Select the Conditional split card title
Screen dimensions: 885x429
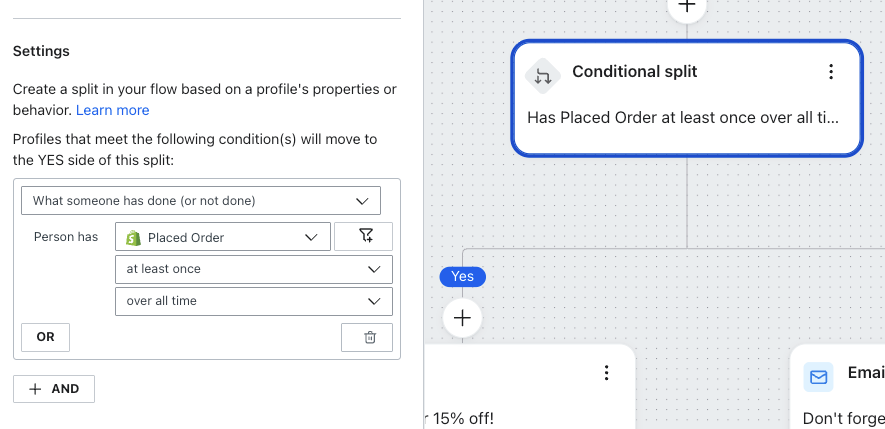tap(634, 72)
